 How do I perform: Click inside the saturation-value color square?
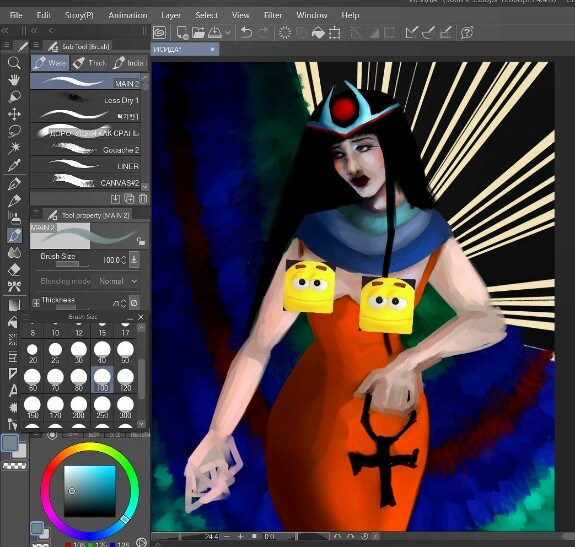tap(90, 491)
